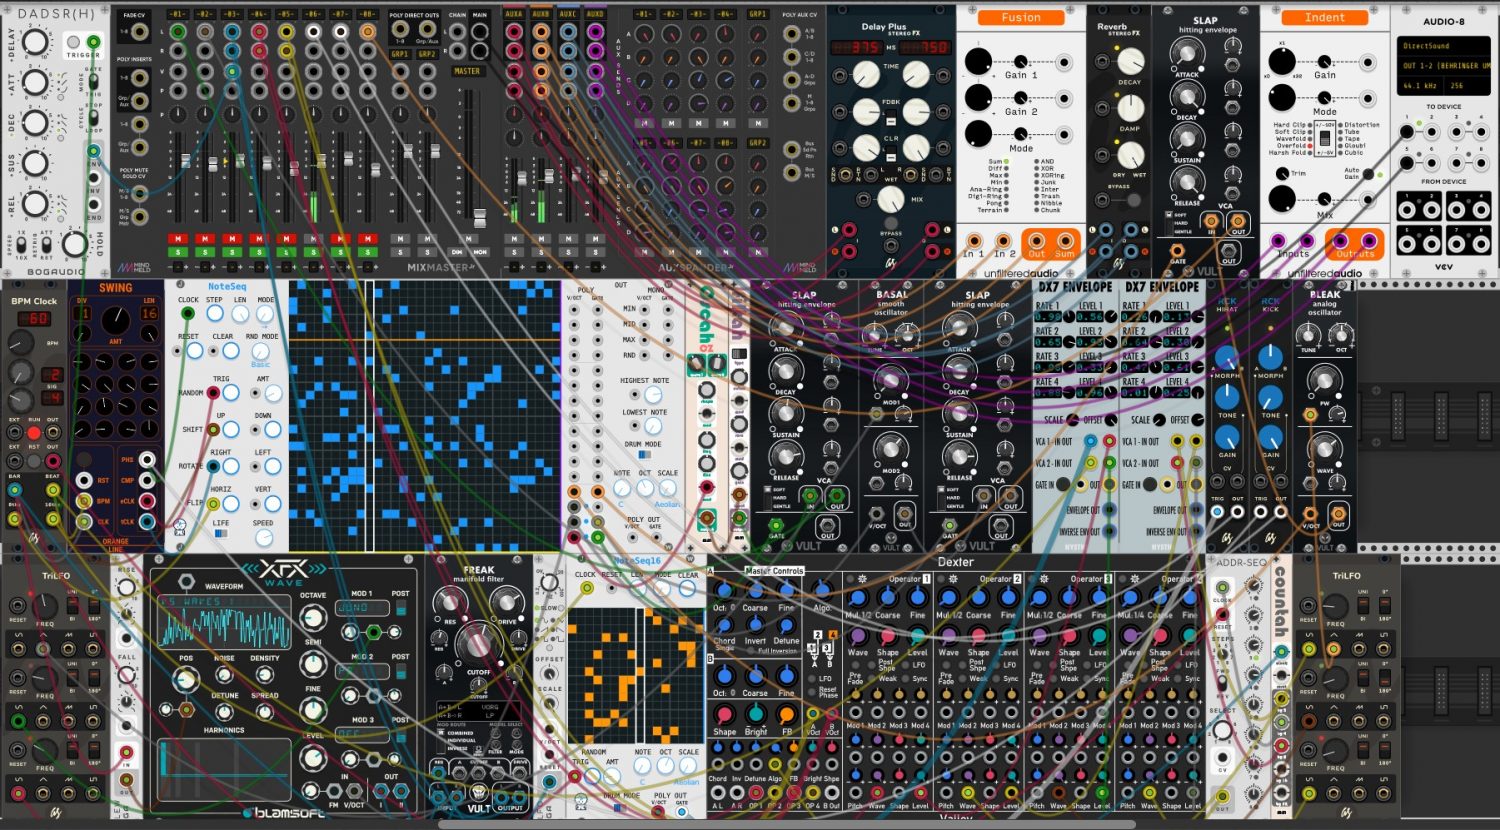Click the orange Indent title button
The height and width of the screenshot is (830, 1500).
1325,18
